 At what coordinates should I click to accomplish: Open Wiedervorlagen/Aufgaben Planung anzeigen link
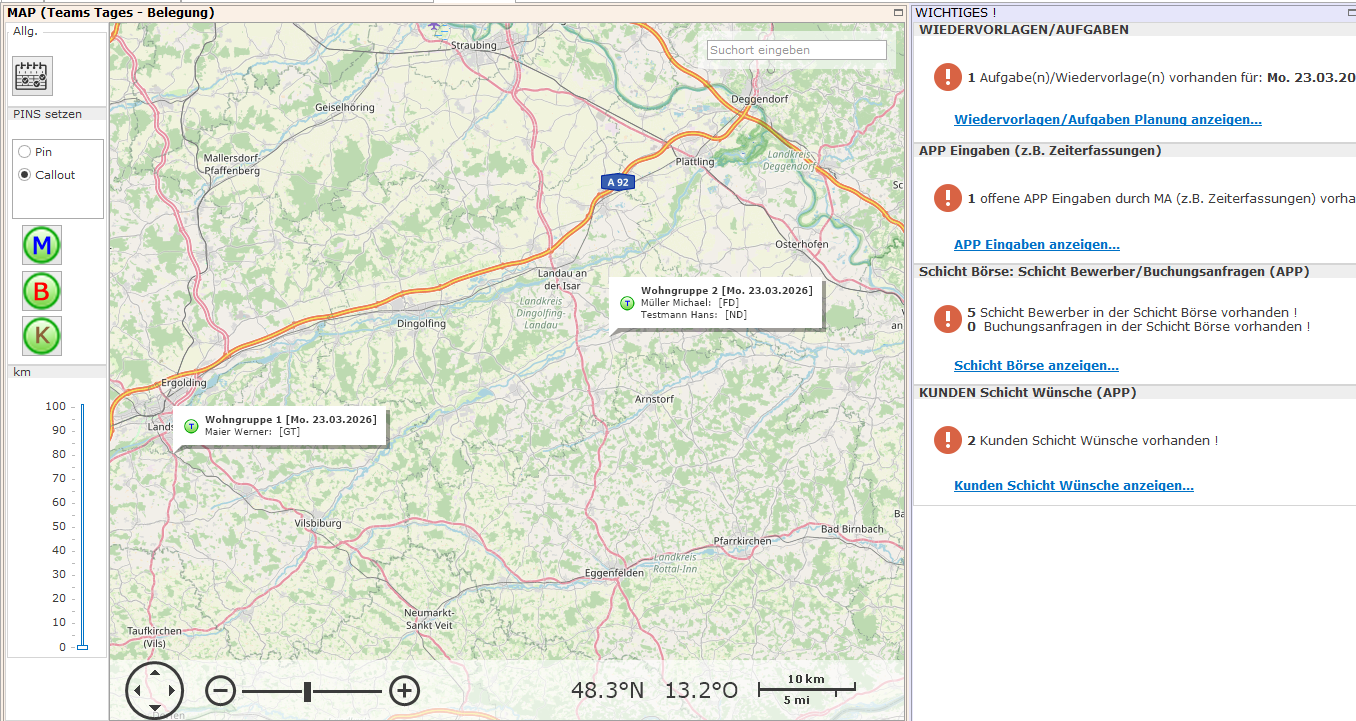(x=1107, y=120)
